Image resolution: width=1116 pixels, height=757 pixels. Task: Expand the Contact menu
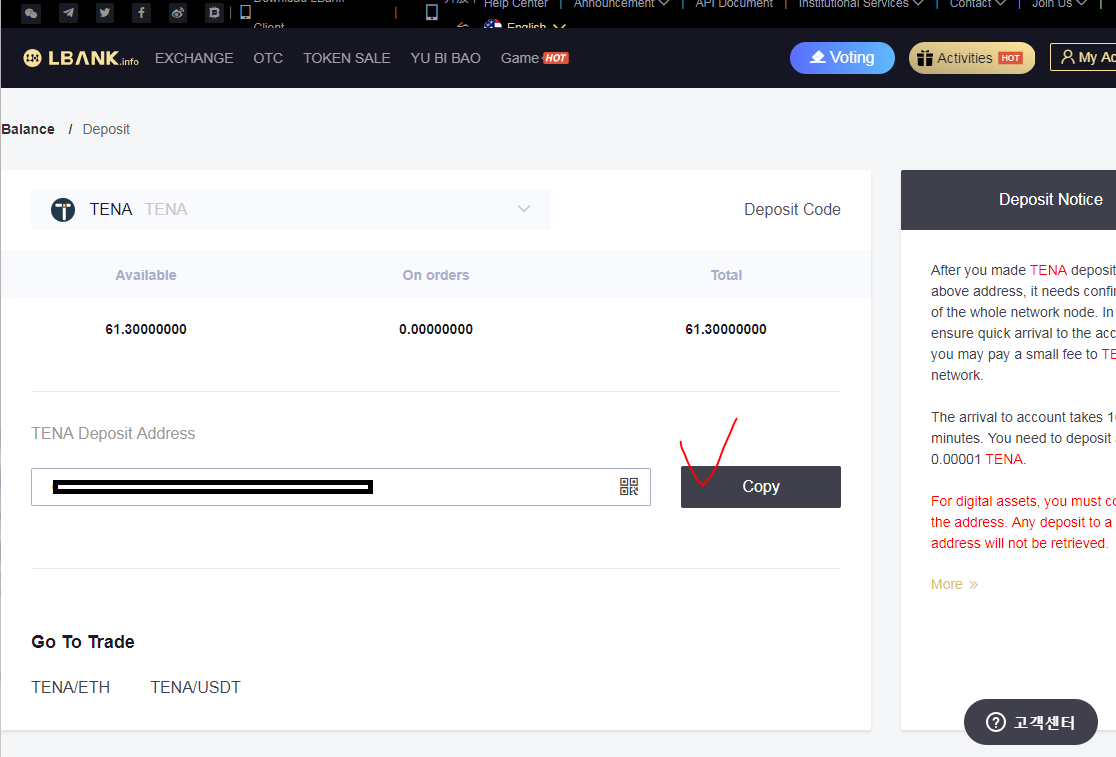(x=977, y=4)
